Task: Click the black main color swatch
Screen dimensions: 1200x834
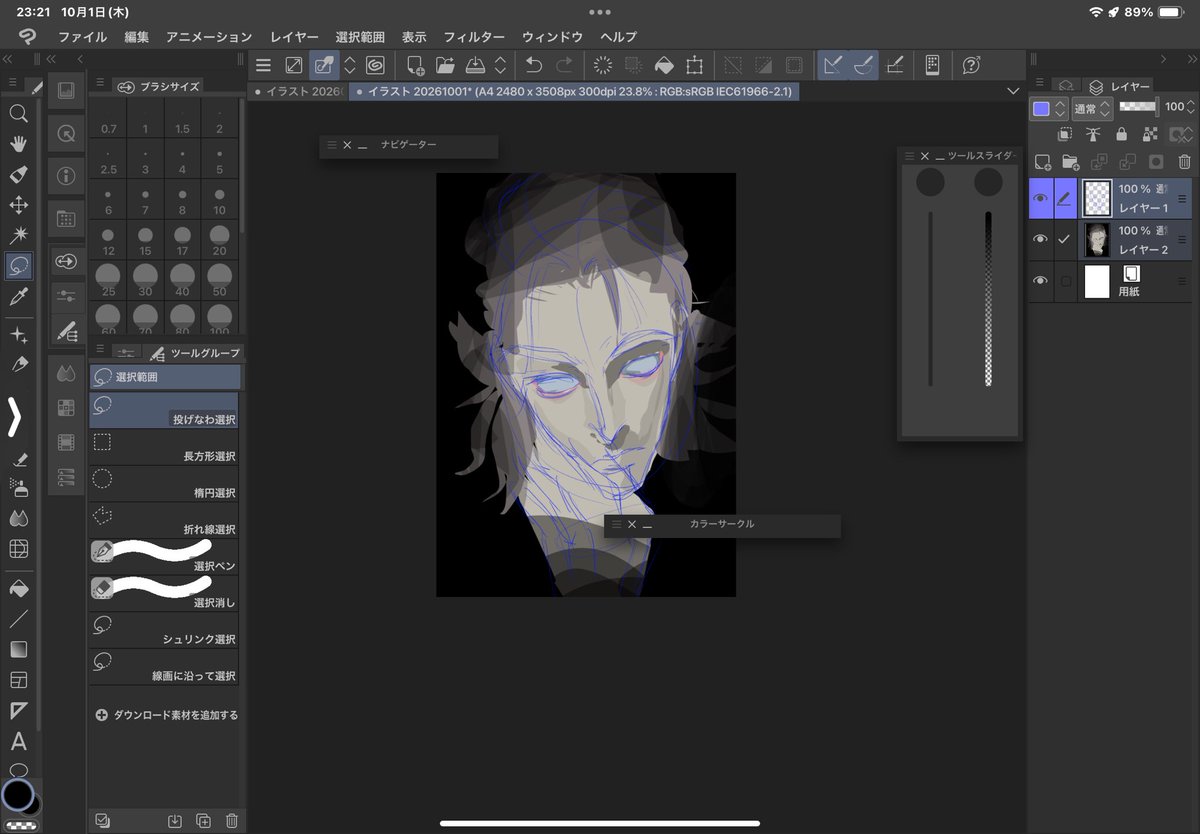Action: pos(18,795)
